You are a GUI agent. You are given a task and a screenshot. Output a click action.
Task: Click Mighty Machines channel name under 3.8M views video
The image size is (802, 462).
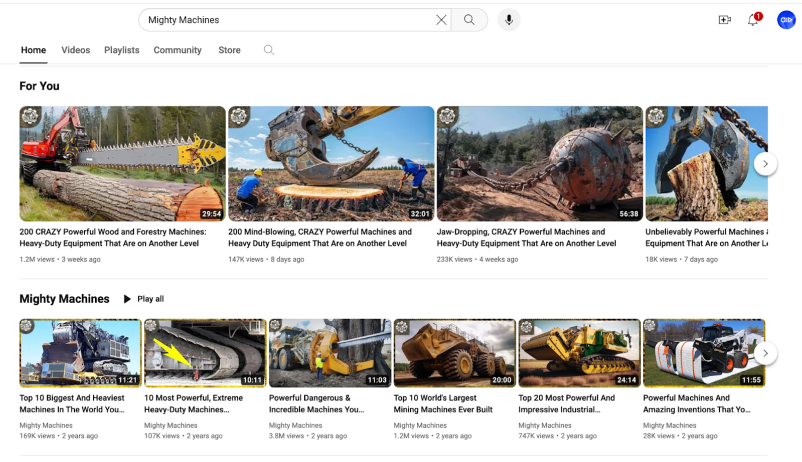[x=296, y=425]
